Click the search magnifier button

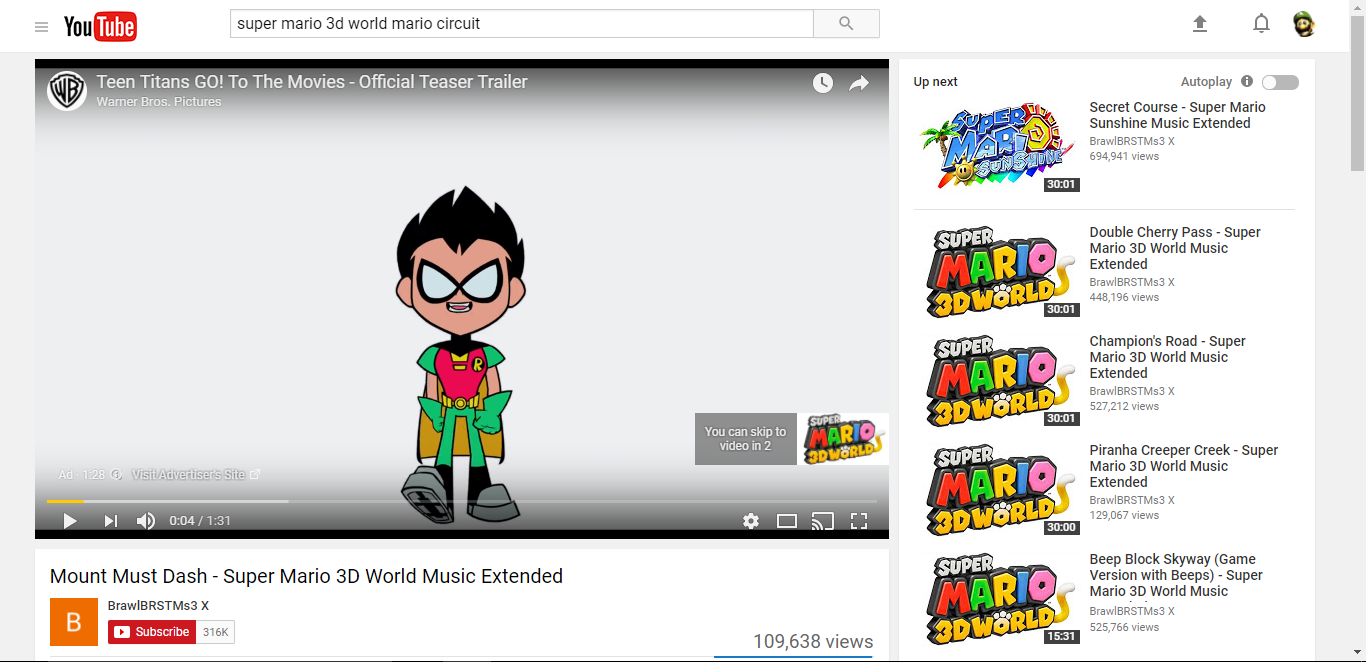[846, 24]
